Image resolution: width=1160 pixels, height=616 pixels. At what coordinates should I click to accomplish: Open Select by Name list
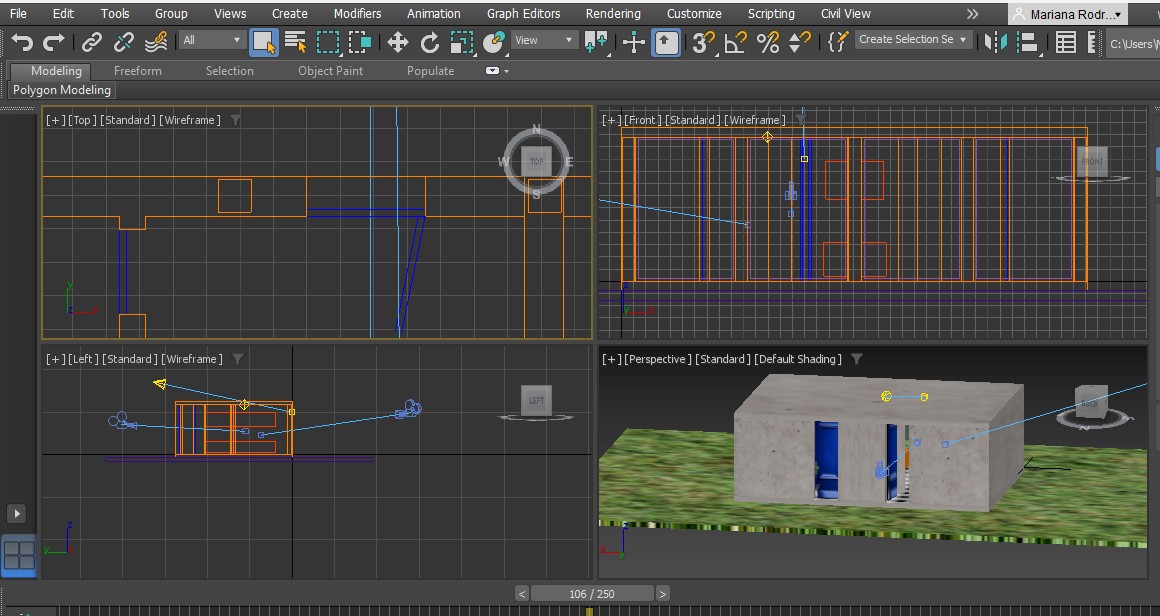296,41
